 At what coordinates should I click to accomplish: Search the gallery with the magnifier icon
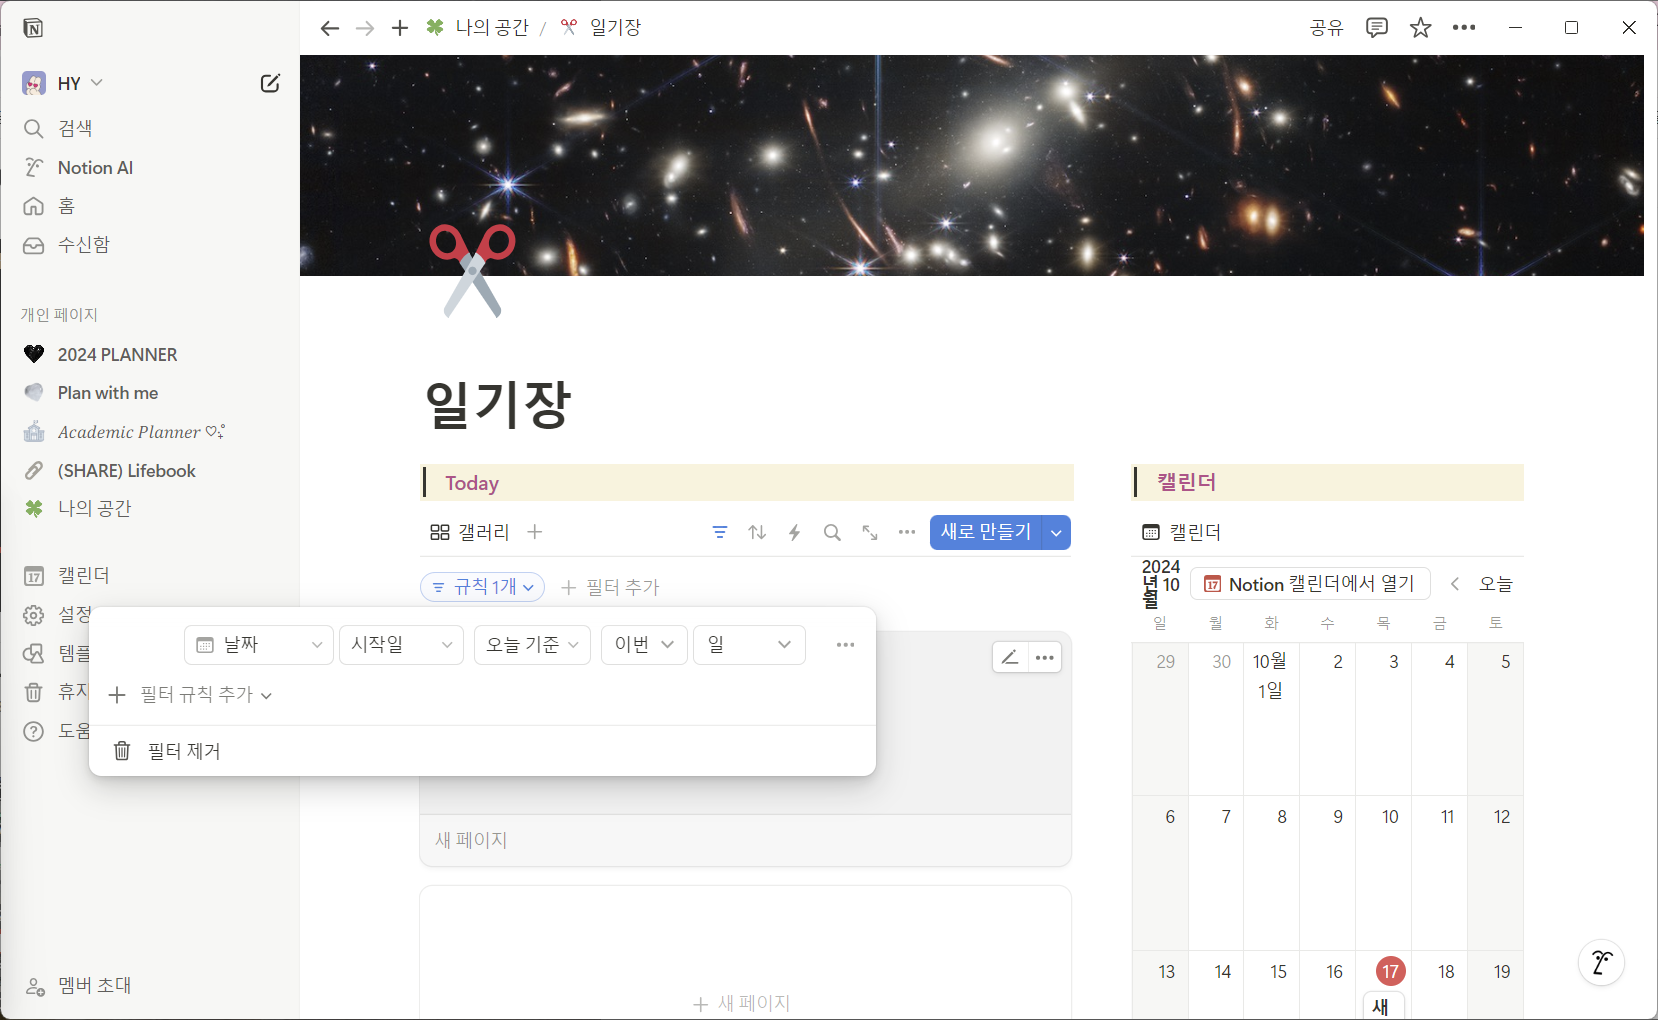832,532
